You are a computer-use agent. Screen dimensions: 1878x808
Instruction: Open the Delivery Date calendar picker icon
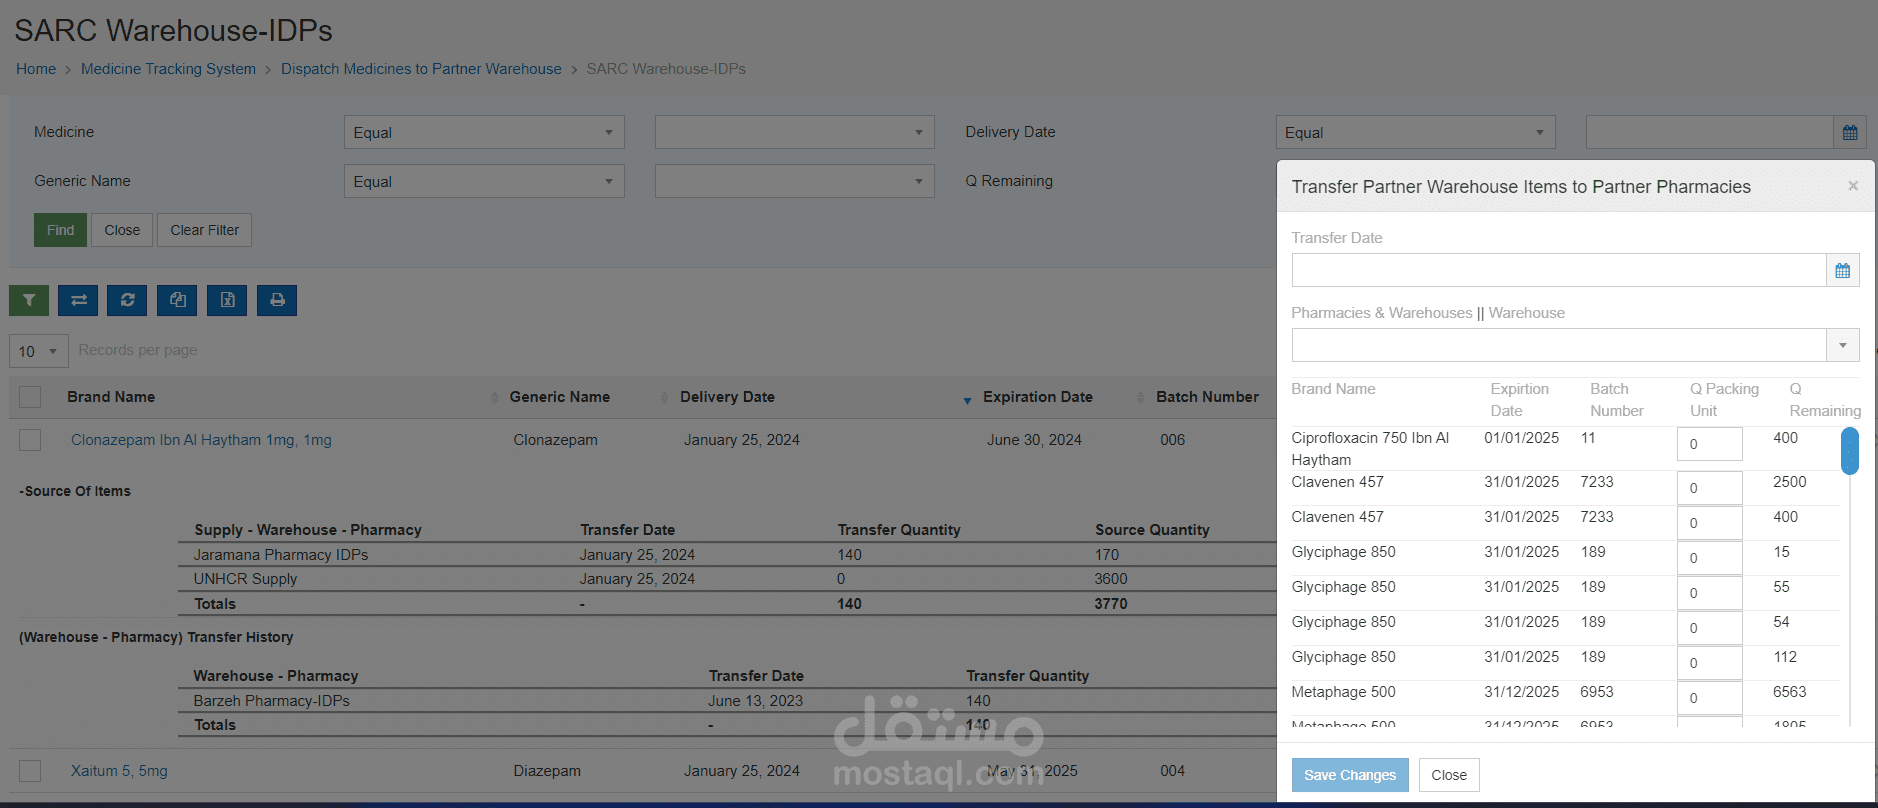pos(1850,132)
